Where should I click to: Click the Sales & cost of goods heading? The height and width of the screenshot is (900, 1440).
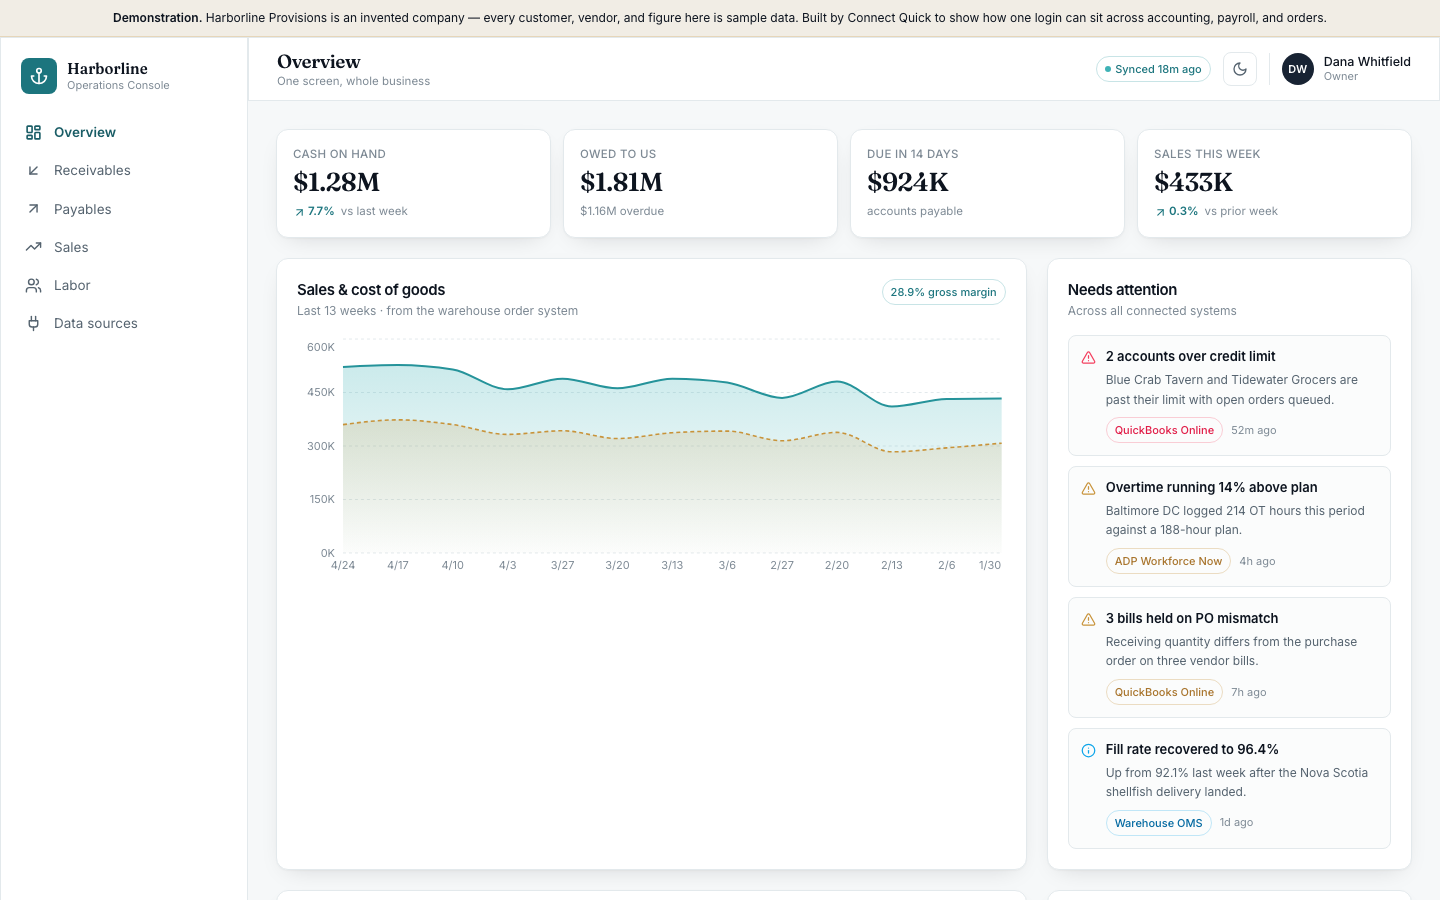click(x=371, y=290)
